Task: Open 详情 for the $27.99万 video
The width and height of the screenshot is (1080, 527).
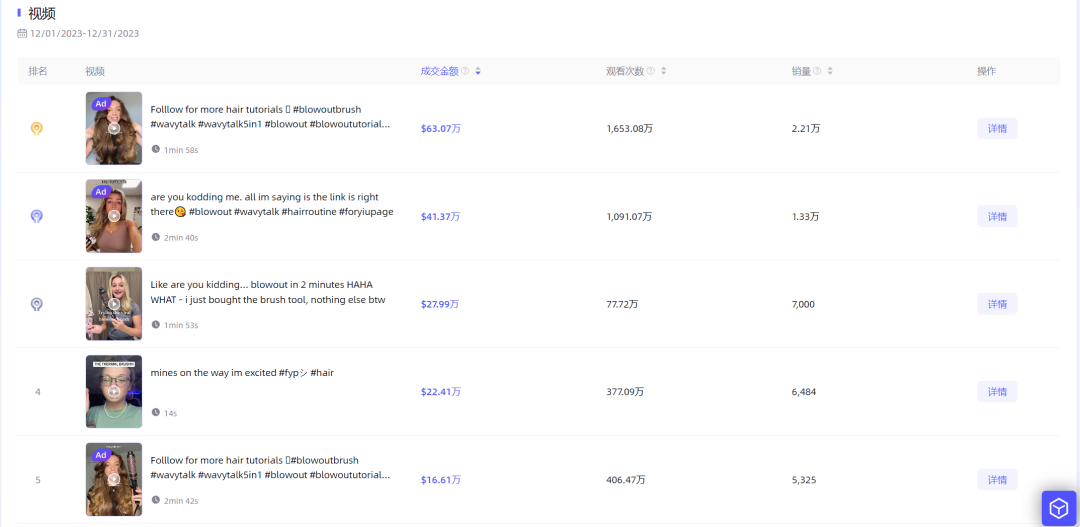Action: click(997, 304)
